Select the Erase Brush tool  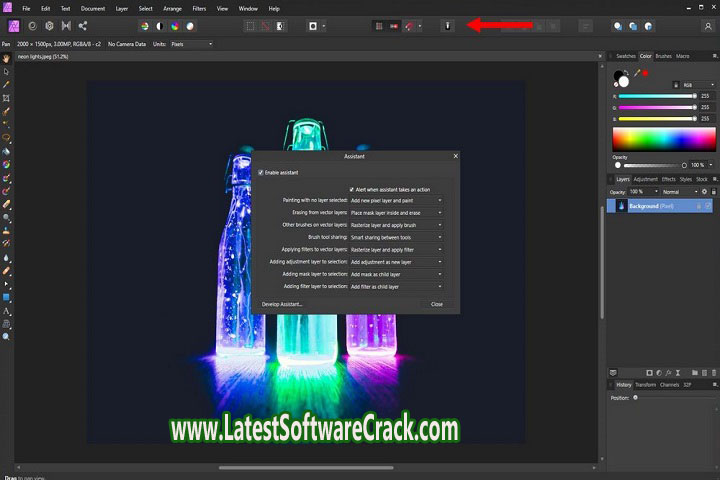click(6, 204)
